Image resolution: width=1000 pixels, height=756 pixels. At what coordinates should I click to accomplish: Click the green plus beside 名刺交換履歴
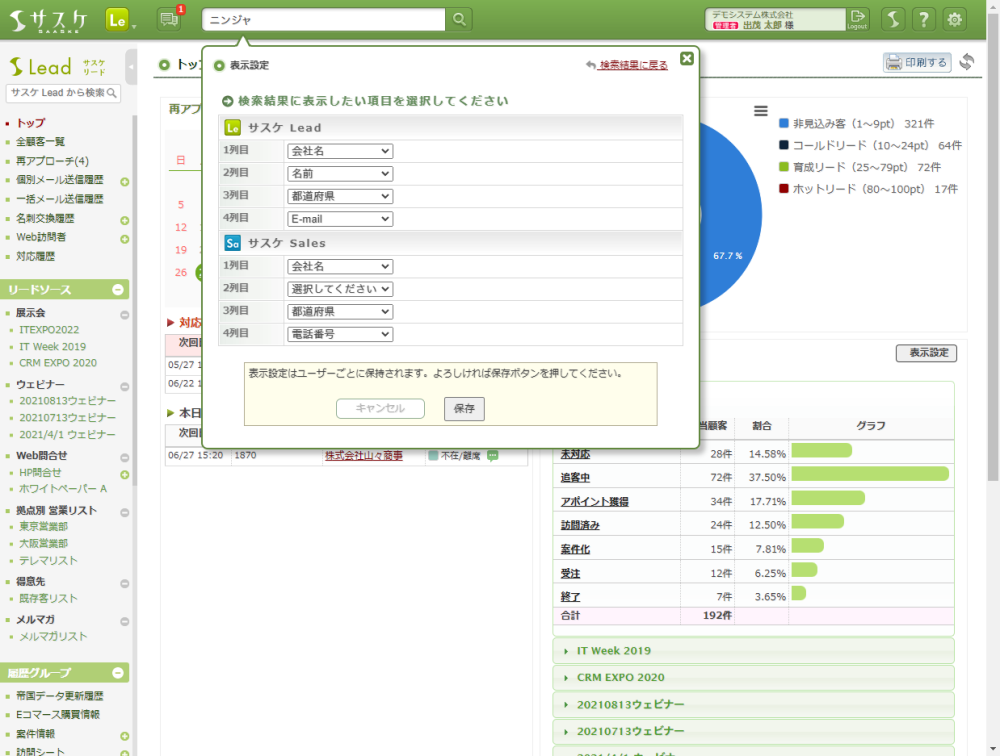tap(125, 220)
